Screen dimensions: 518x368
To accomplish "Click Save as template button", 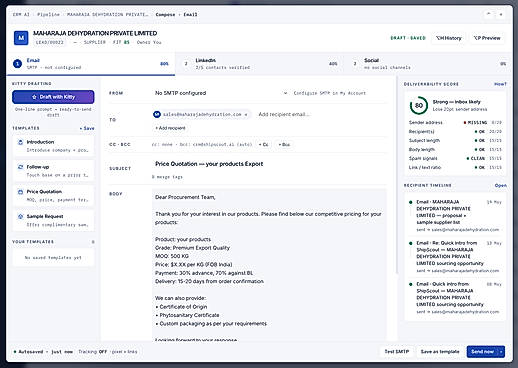I will pos(440,352).
